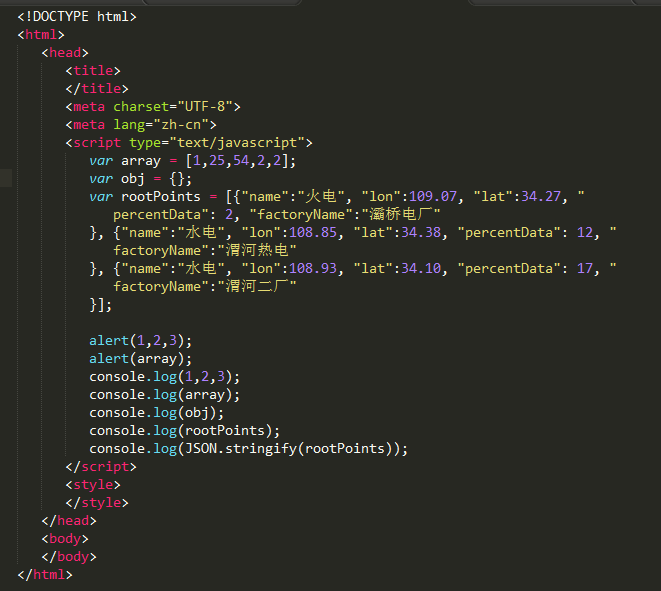Screen dimensions: 661x591
Task: Click the console.log(rootPoints); statement
Action: tap(185, 431)
